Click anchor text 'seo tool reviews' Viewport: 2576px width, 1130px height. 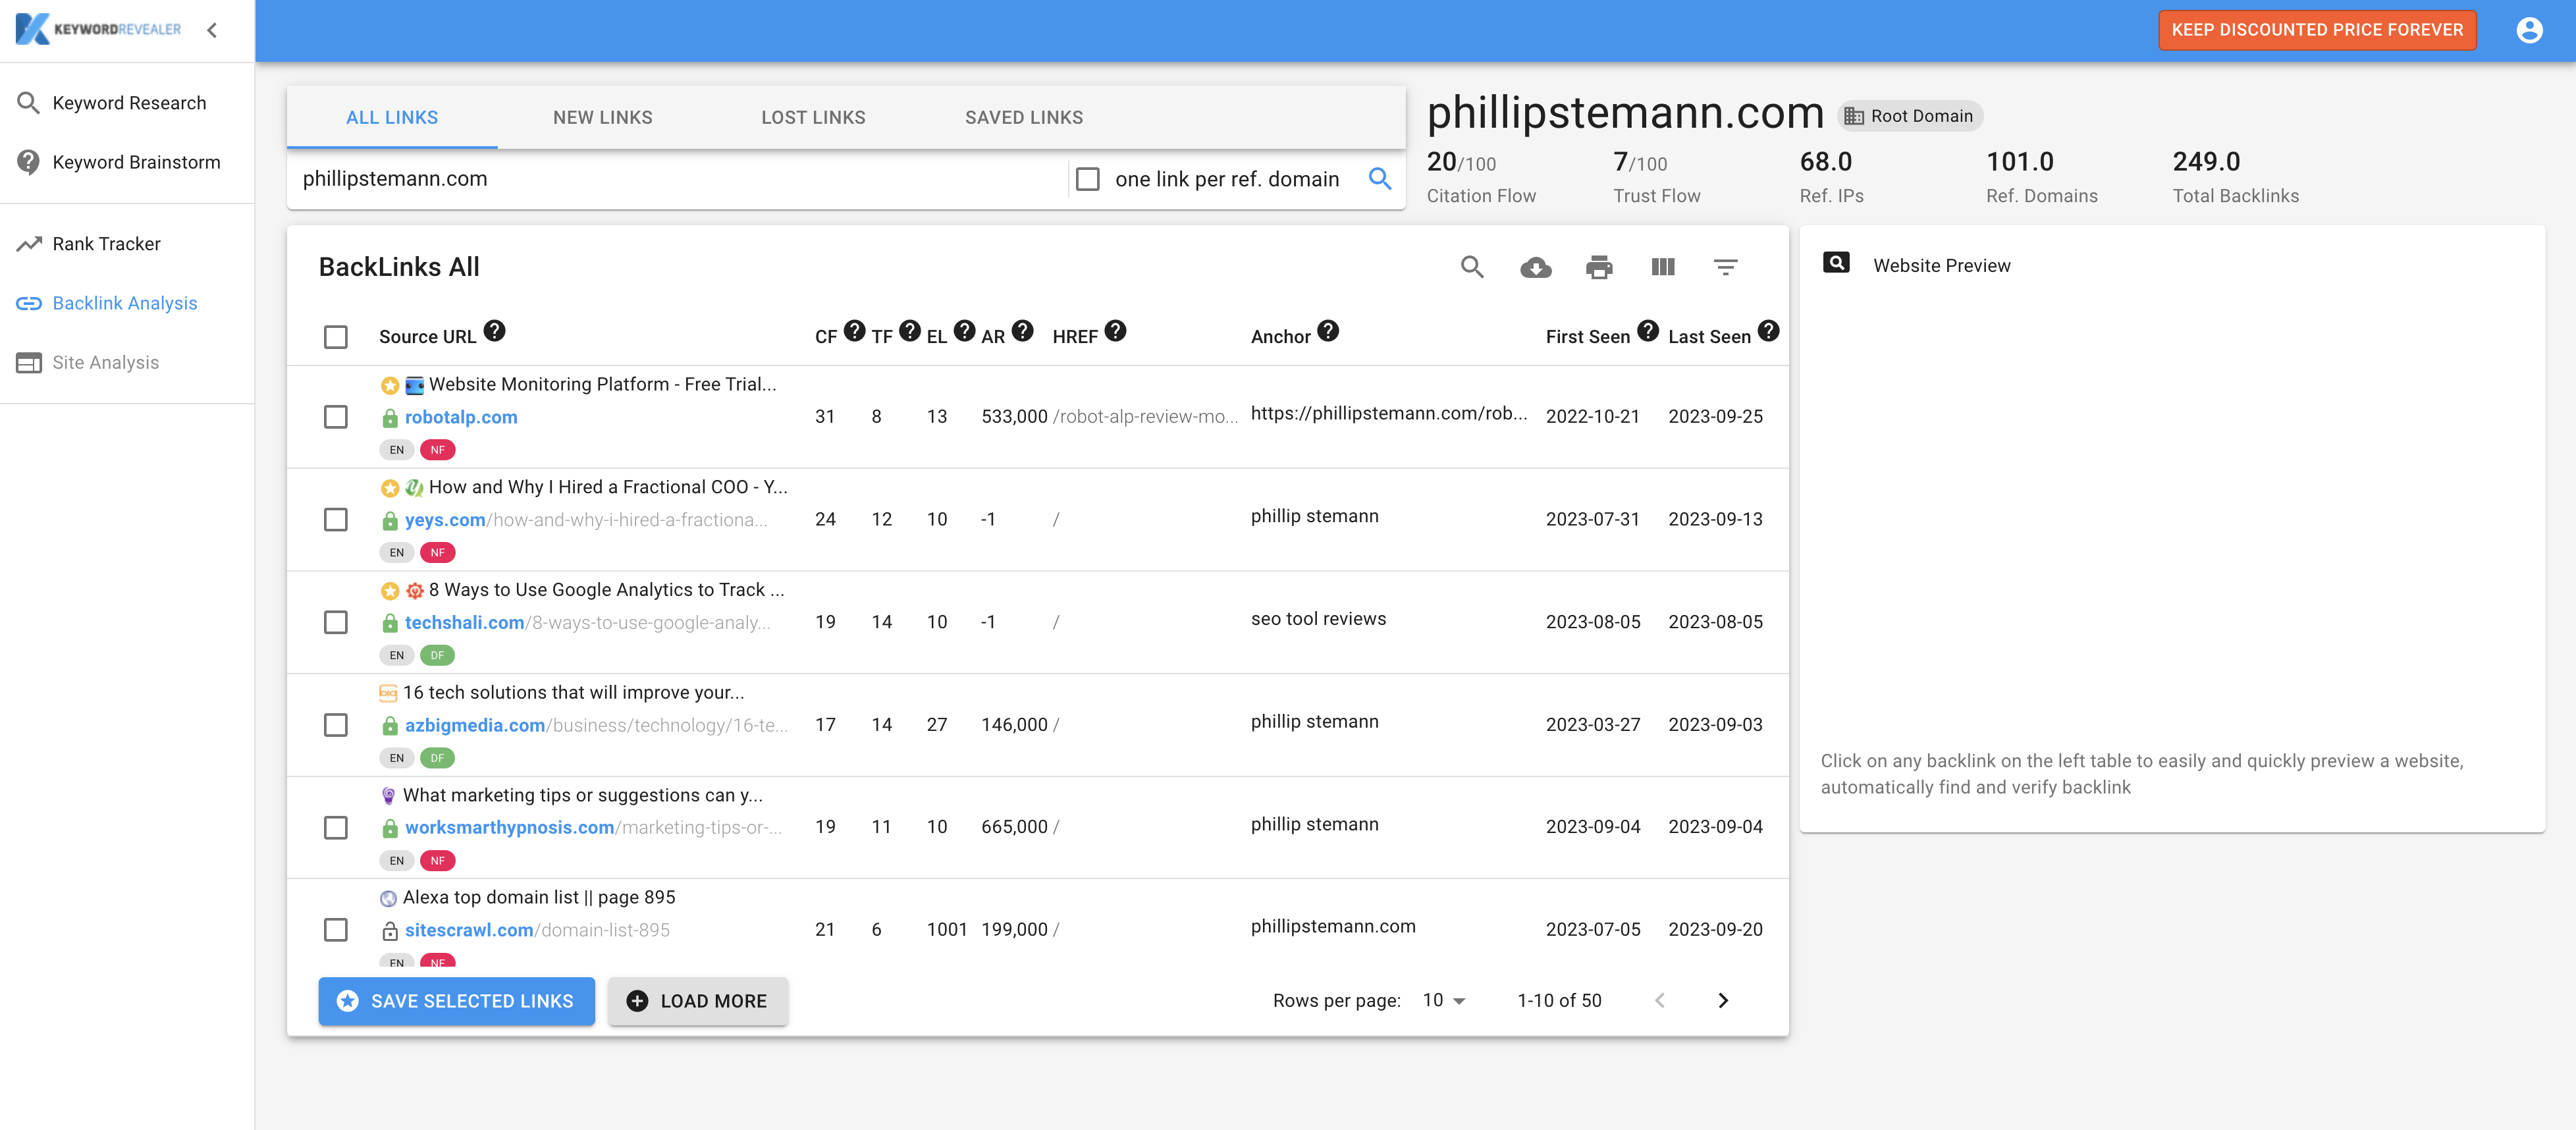click(x=1318, y=619)
